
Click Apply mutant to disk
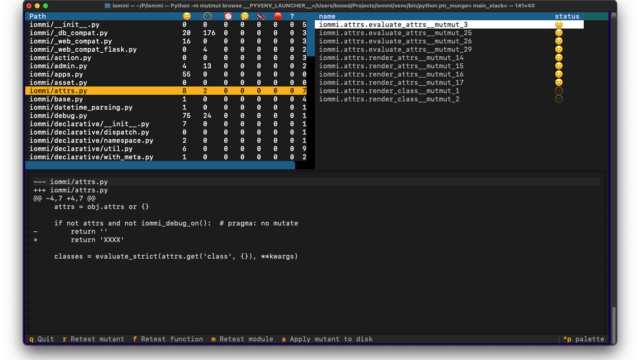[327, 339]
